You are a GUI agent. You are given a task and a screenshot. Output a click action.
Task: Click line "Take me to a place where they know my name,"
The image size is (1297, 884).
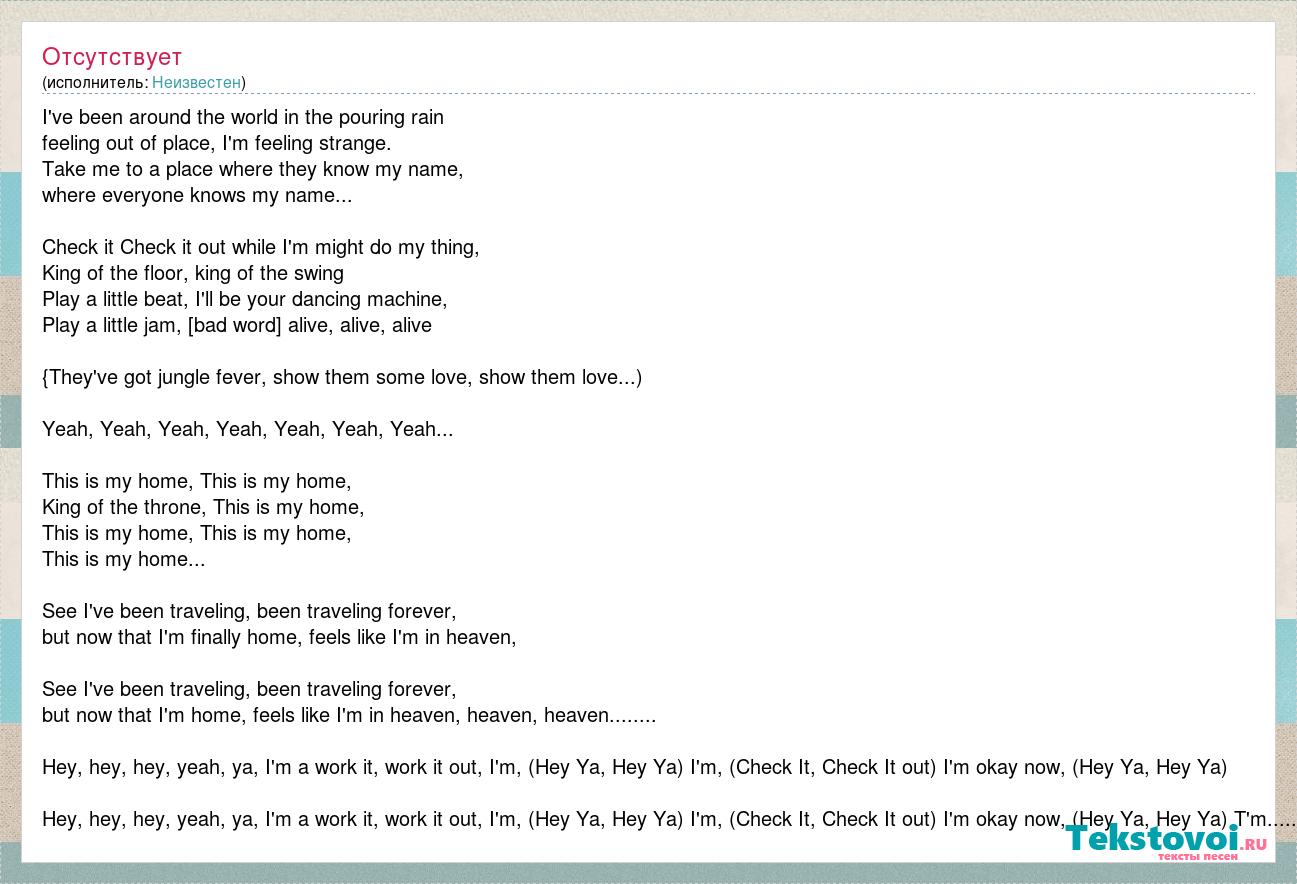tap(253, 169)
